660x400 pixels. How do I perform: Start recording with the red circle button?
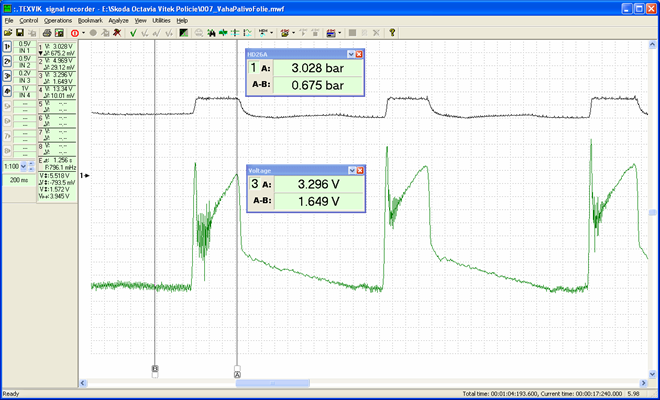[x=75, y=33]
